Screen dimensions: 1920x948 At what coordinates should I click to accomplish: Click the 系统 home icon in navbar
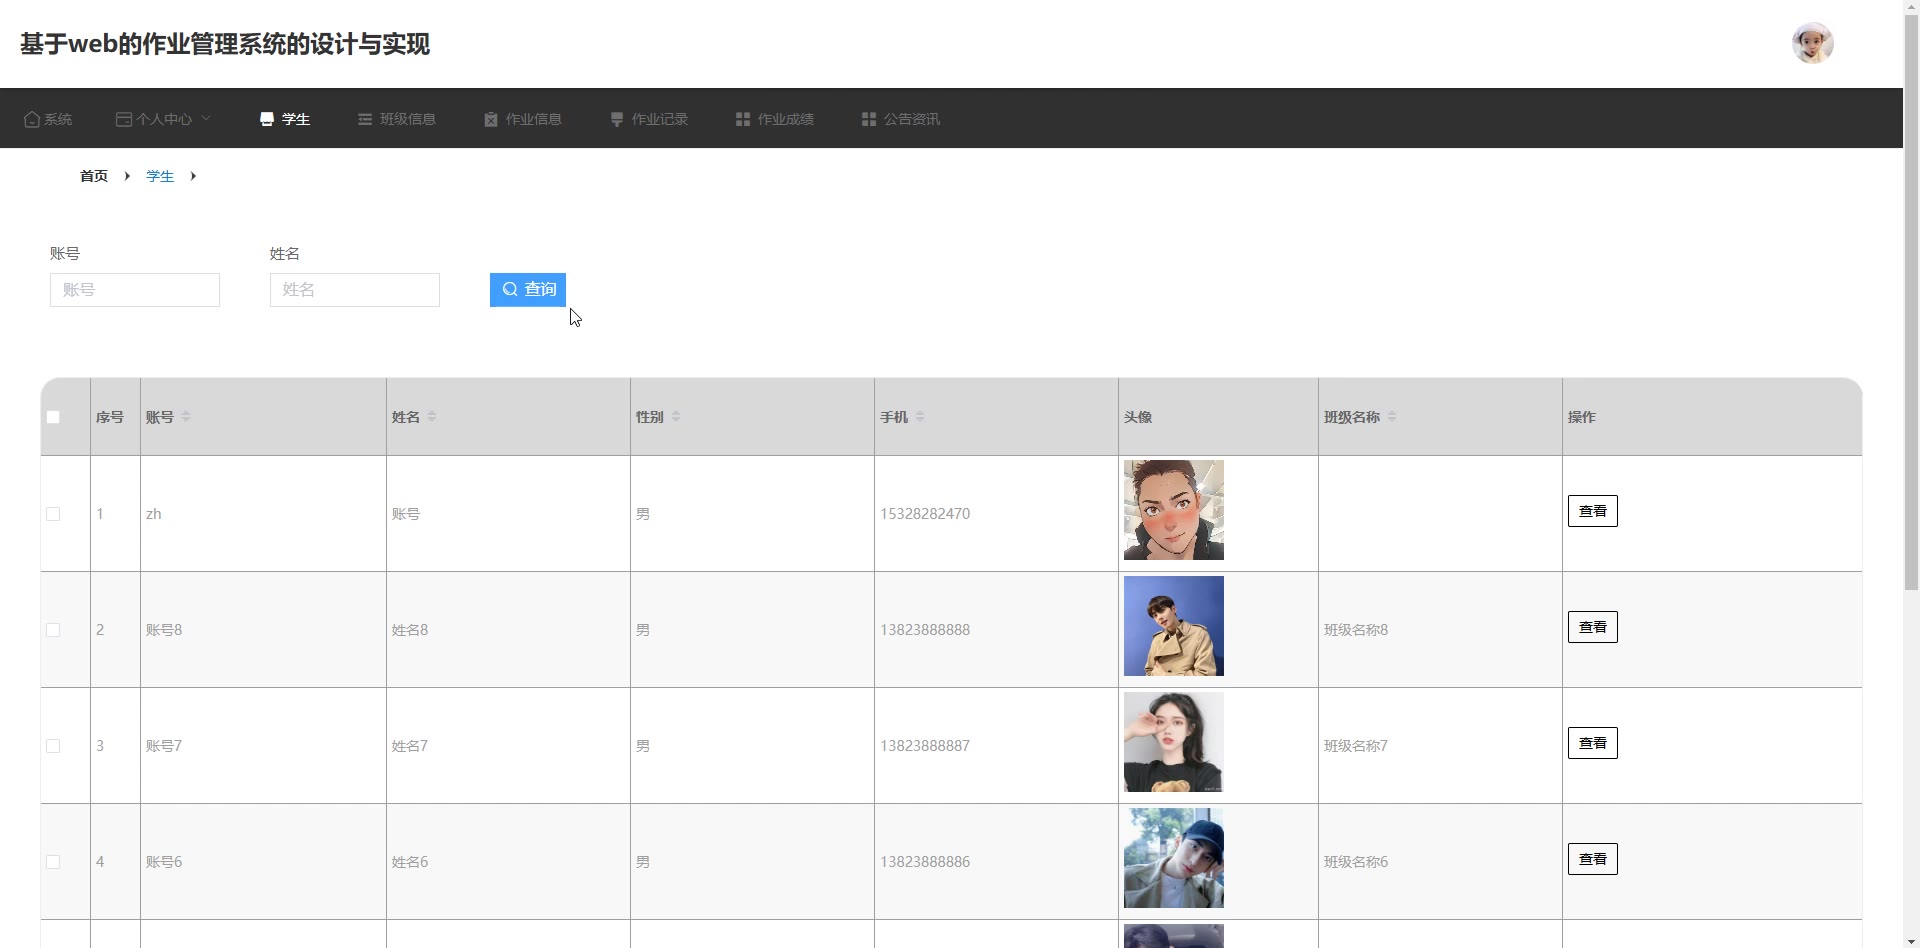[32, 119]
